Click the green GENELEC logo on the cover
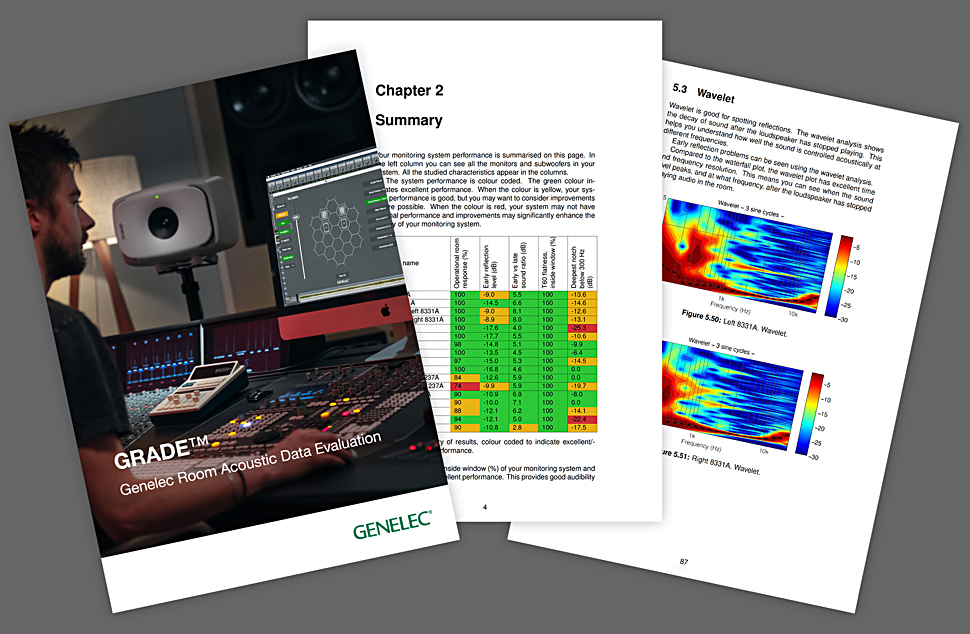970x634 pixels. (392, 525)
